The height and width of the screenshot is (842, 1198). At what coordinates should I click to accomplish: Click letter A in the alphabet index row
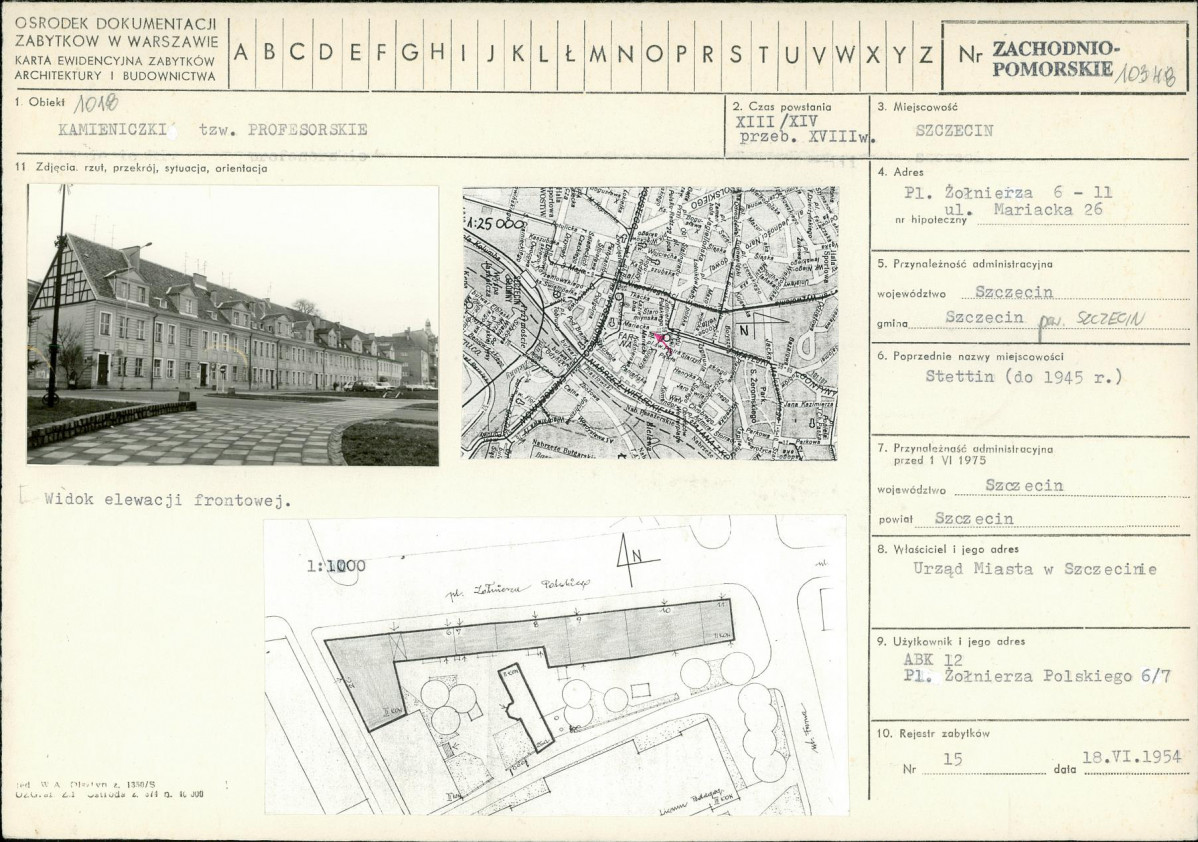[x=241, y=53]
